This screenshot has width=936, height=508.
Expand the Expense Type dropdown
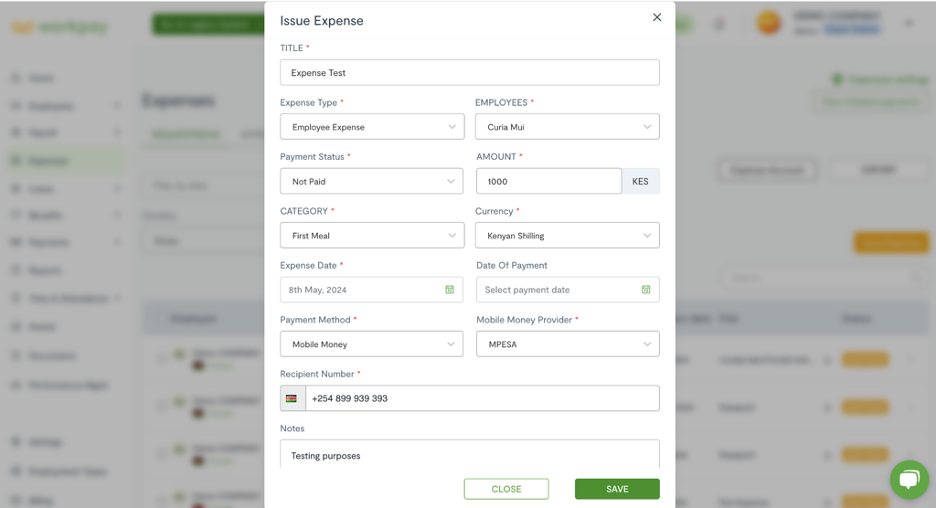point(372,127)
